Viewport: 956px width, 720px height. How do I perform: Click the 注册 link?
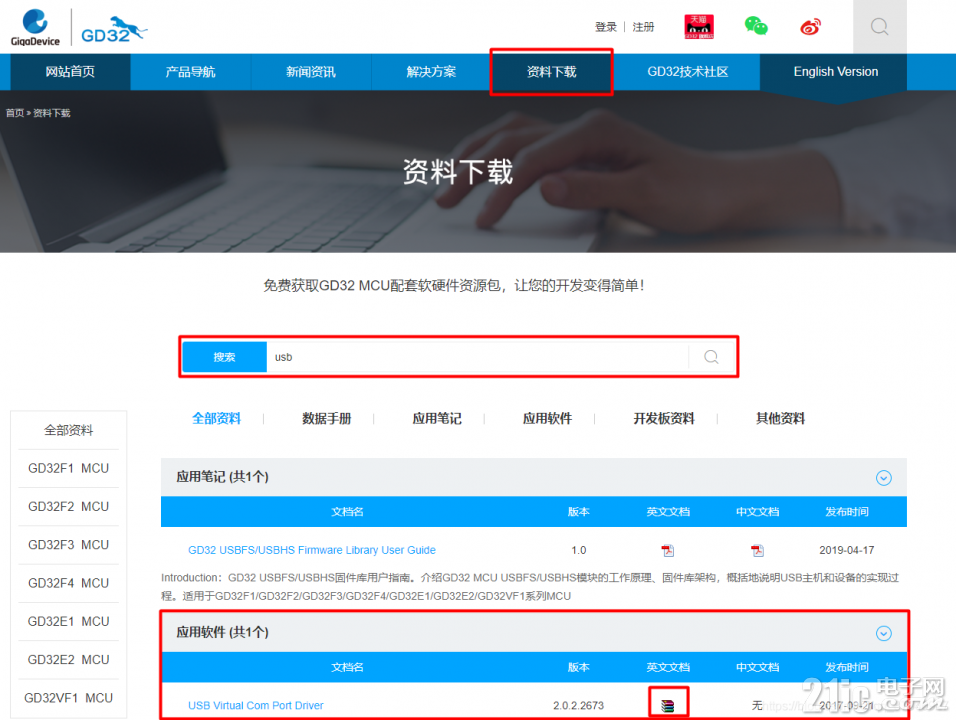pos(643,27)
